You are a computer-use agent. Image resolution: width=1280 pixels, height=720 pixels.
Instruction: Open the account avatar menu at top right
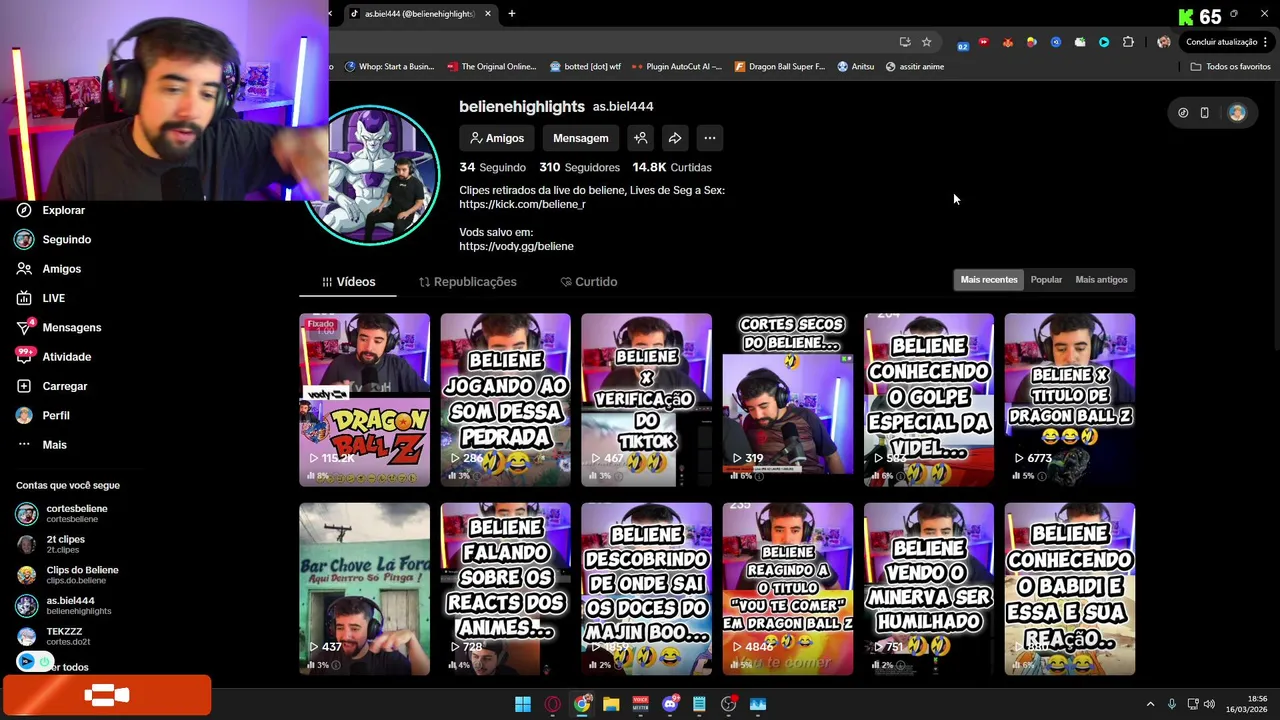click(1237, 113)
